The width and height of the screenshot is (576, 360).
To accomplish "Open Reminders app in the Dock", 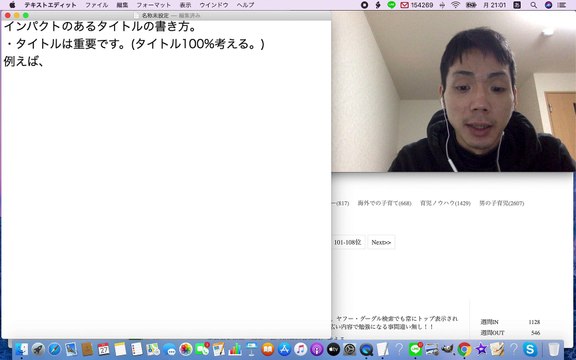I will [x=137, y=349].
